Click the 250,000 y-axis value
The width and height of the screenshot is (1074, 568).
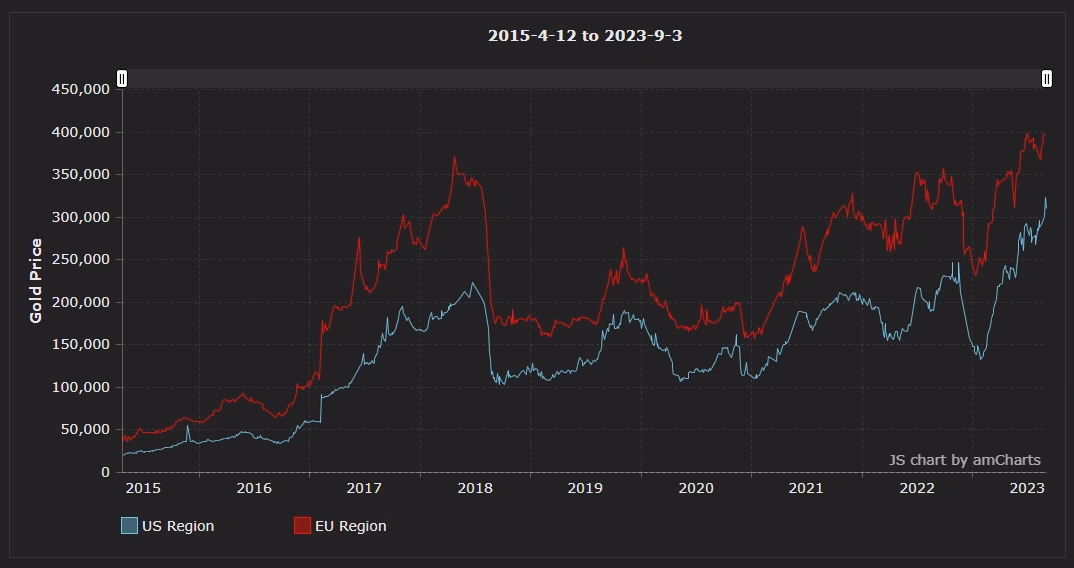pyautogui.click(x=81, y=259)
